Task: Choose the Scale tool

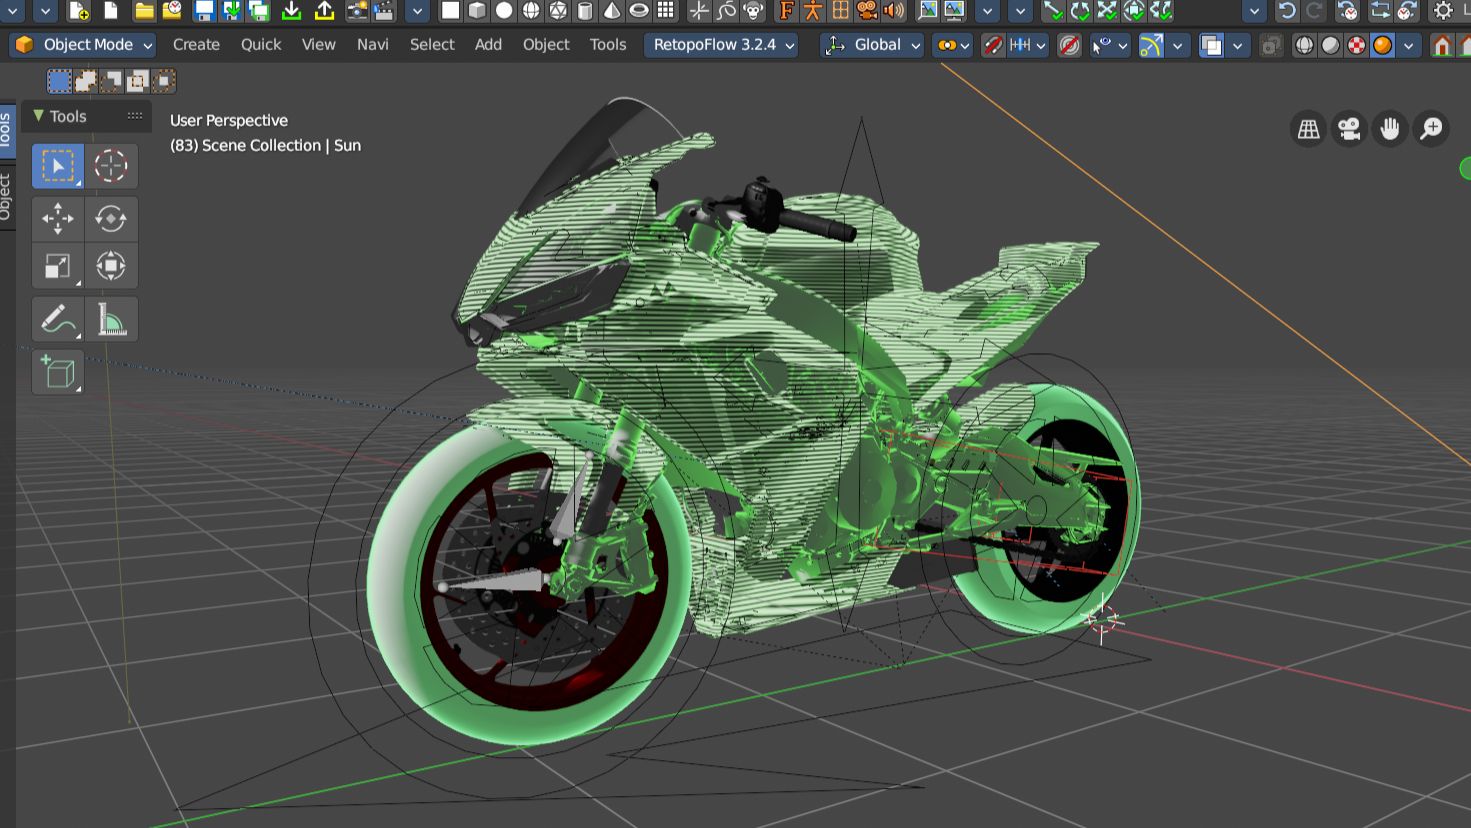Action: click(x=57, y=266)
